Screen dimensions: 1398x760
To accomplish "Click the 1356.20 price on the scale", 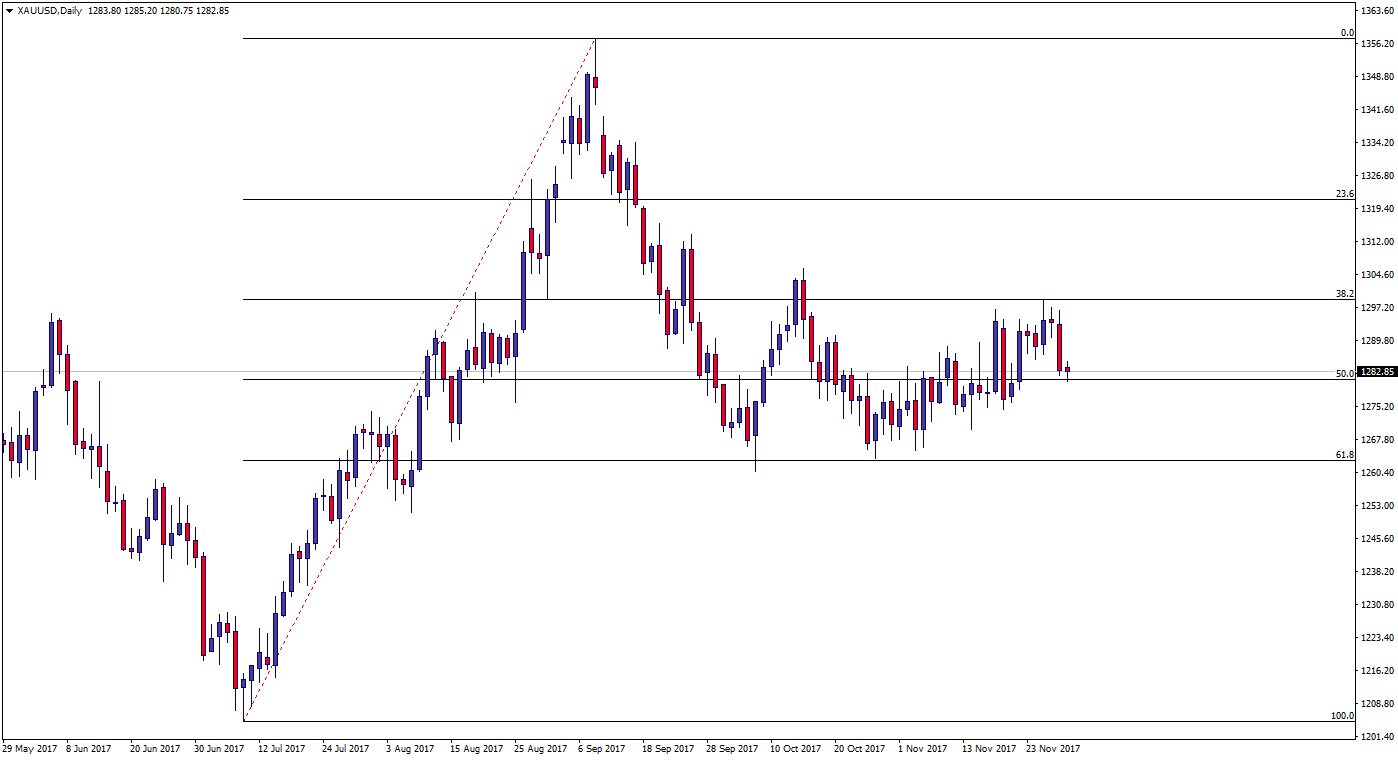I will (x=1377, y=44).
